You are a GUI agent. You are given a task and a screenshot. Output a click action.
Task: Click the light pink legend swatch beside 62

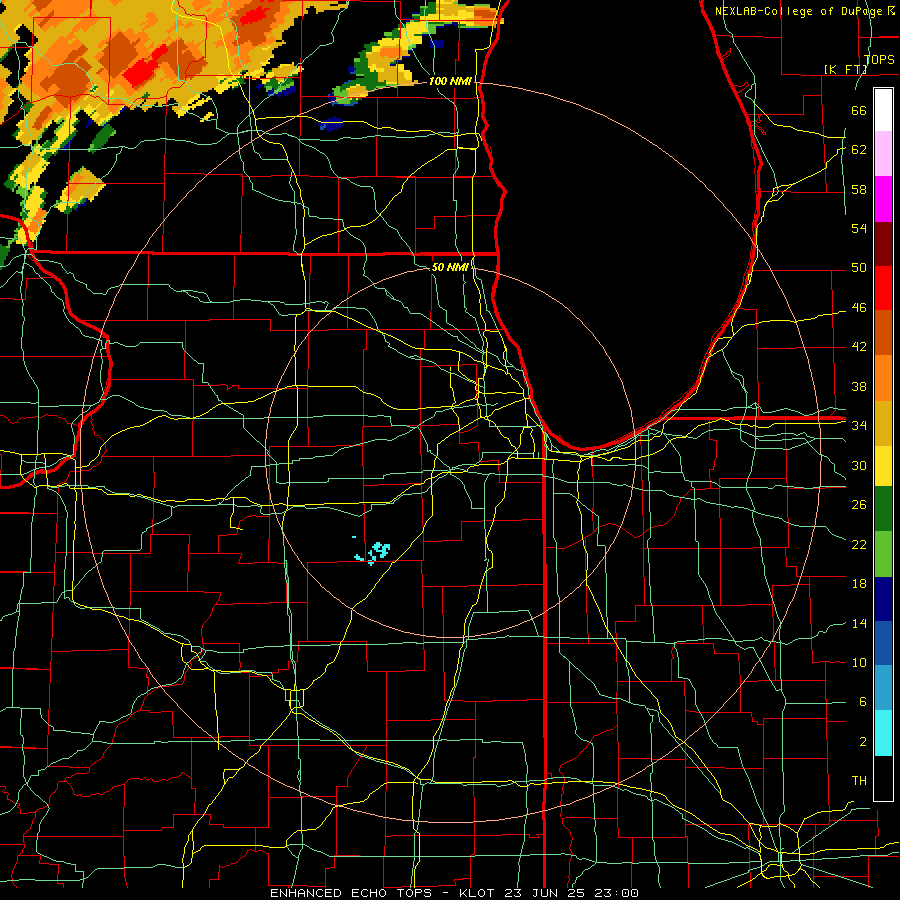pos(883,154)
